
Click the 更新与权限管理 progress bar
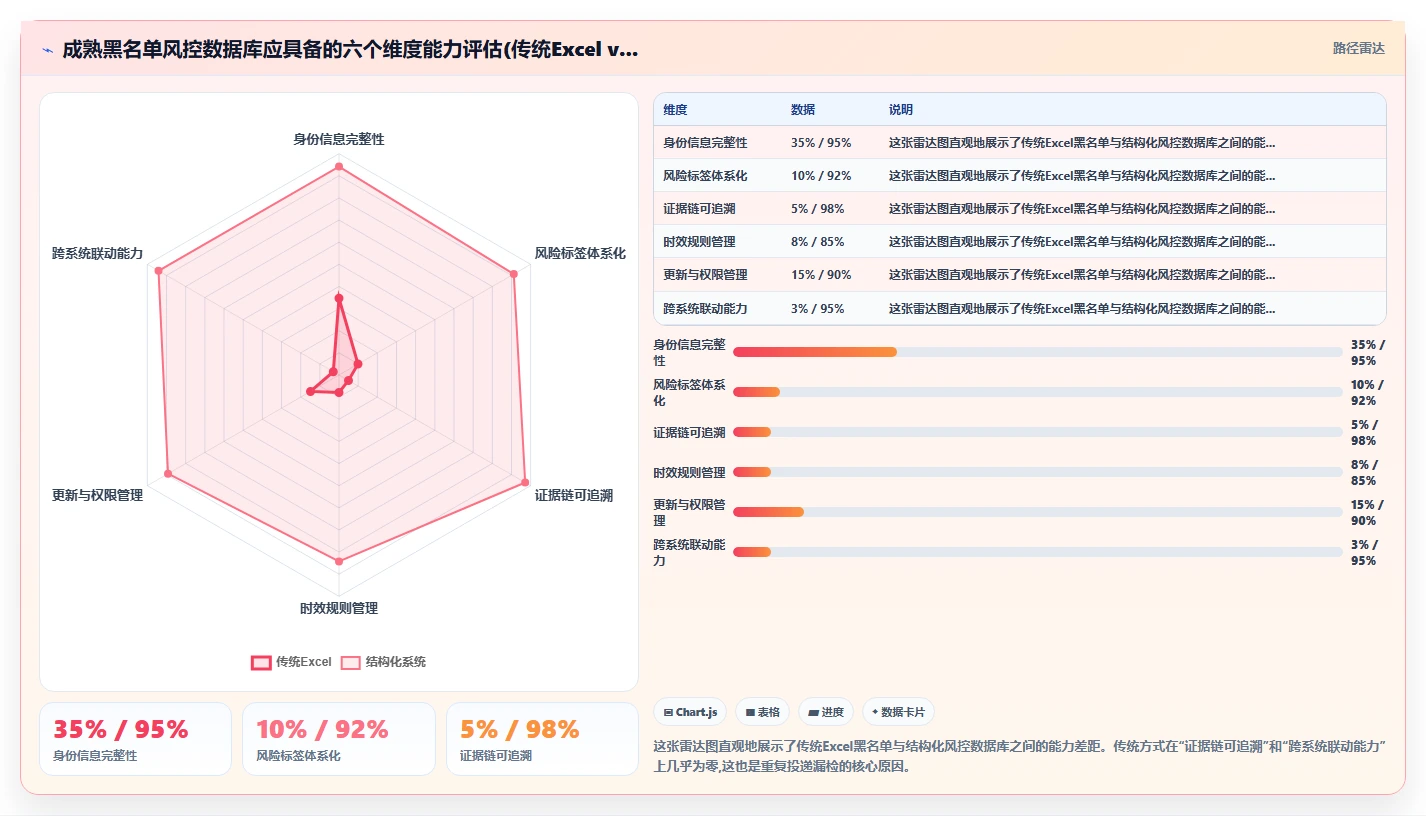[1038, 512]
